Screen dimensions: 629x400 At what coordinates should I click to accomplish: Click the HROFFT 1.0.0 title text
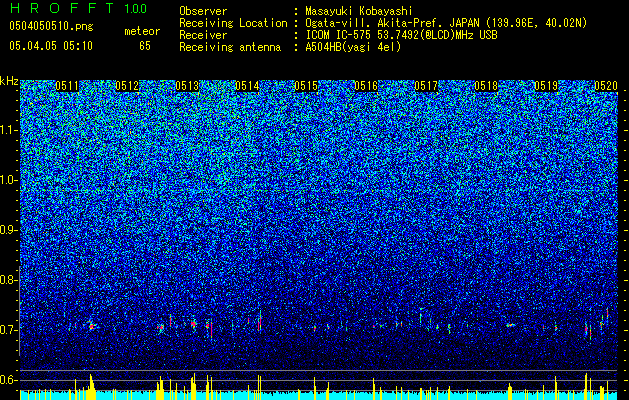click(78, 8)
